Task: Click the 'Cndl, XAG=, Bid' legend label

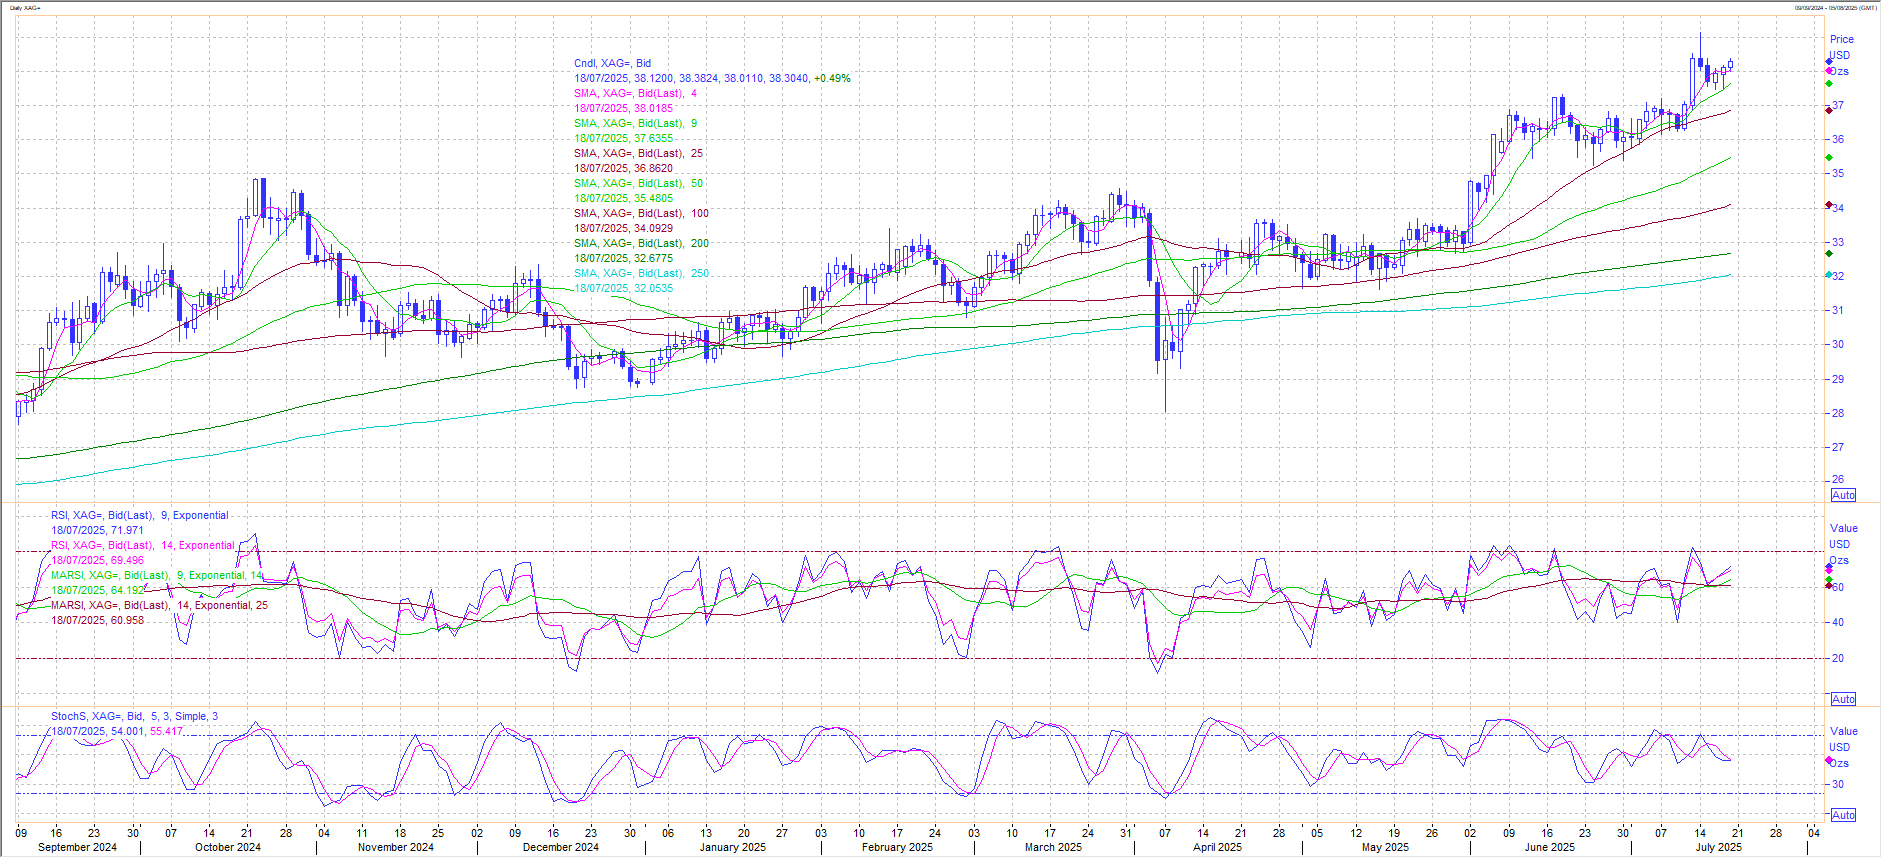Action: click(612, 63)
